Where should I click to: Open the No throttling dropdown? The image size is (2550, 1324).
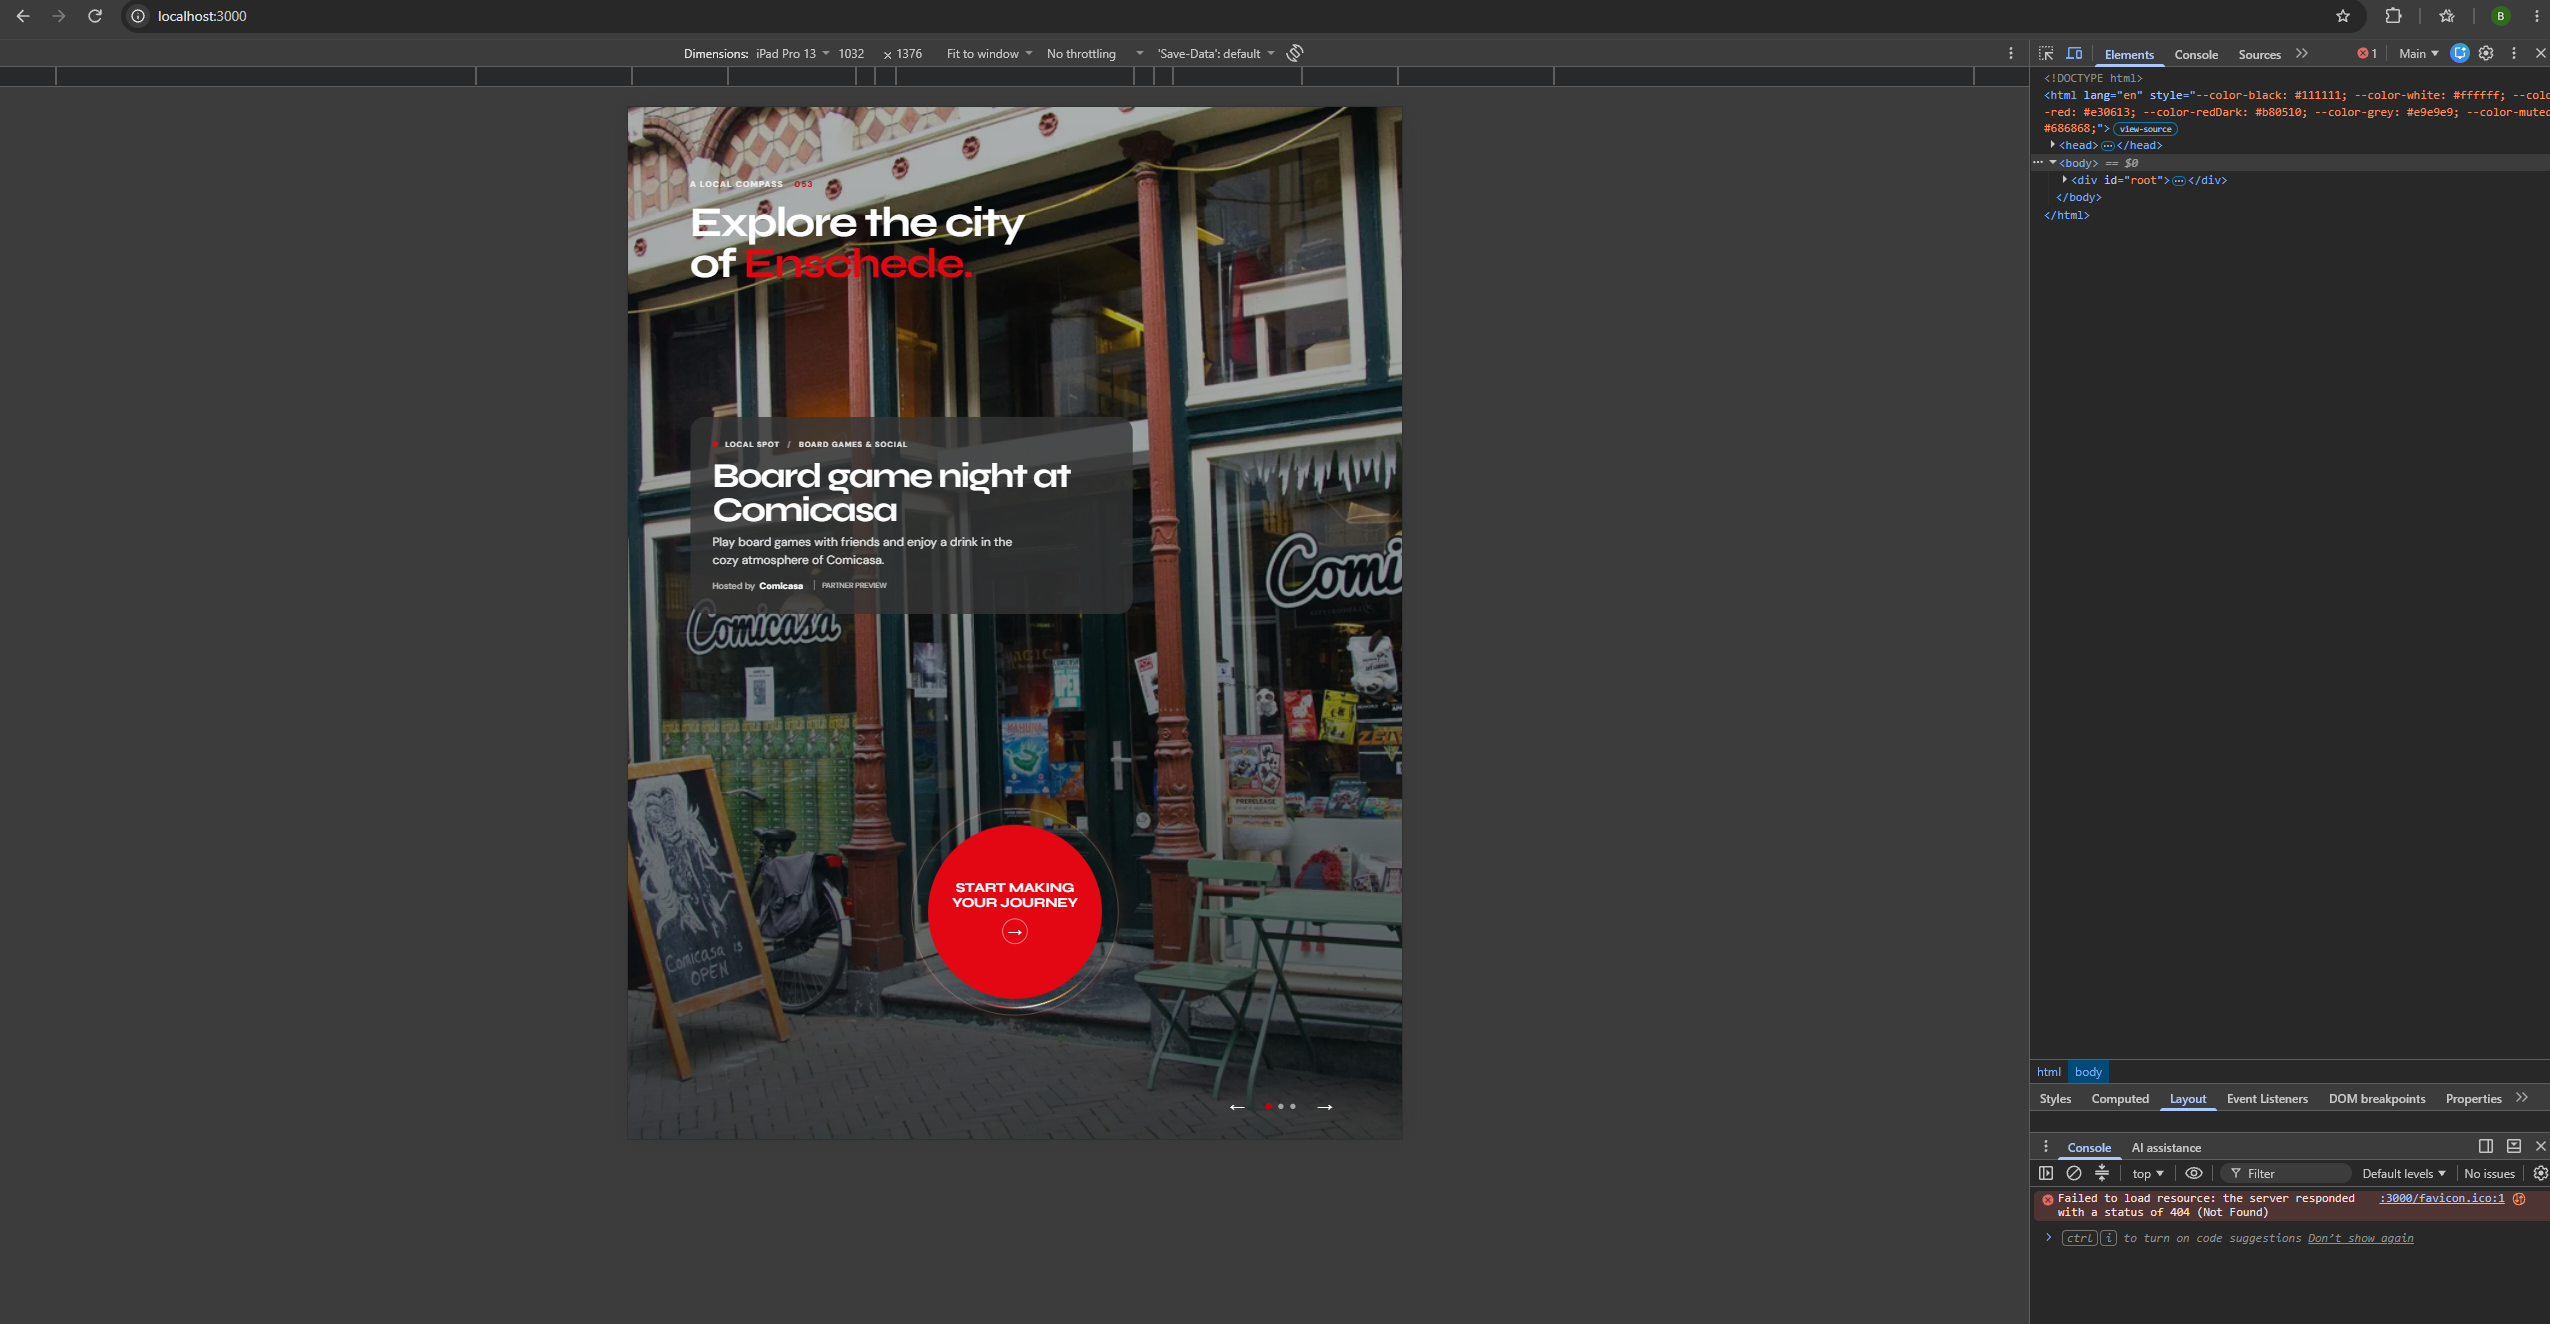tap(1094, 54)
